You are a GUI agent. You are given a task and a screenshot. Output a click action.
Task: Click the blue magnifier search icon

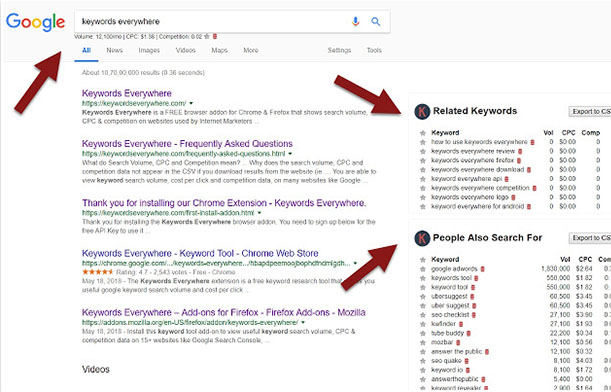pyautogui.click(x=376, y=21)
